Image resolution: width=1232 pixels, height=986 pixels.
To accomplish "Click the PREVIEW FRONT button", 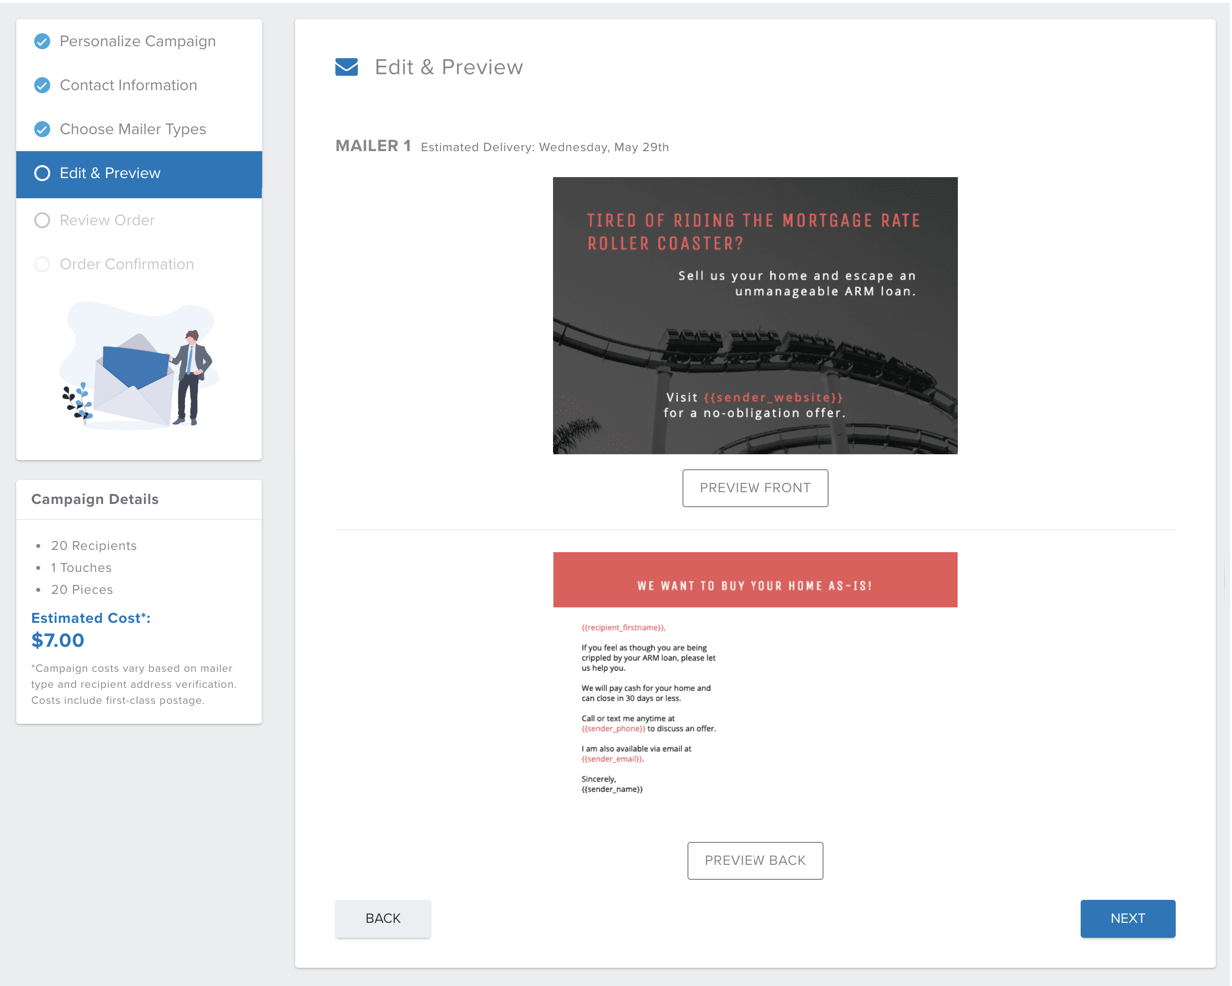I will 755,488.
